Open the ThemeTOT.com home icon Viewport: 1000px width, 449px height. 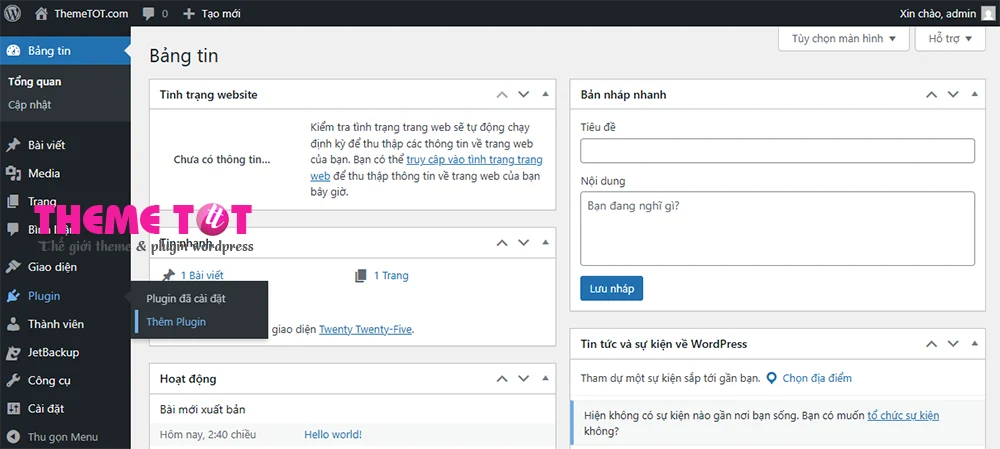point(41,13)
